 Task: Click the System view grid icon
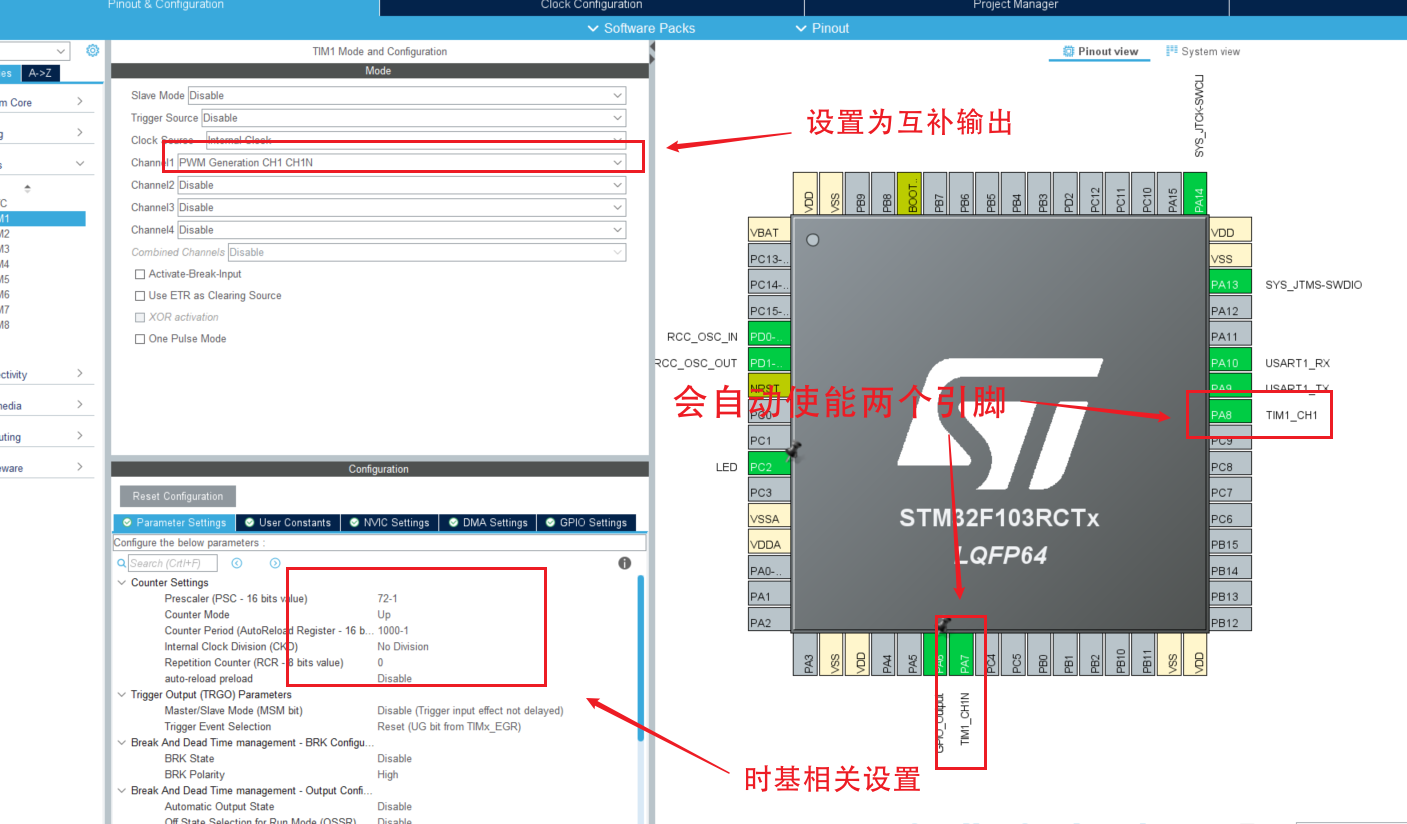click(1172, 51)
